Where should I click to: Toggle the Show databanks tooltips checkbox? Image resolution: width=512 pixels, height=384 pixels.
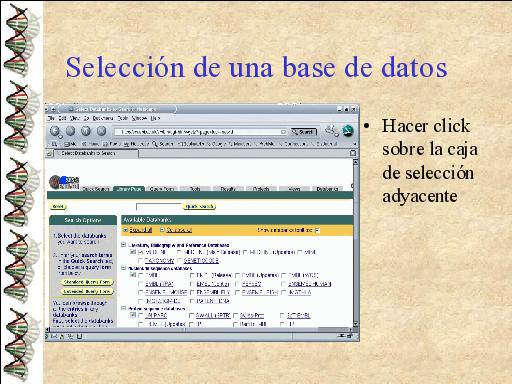pos(317,230)
